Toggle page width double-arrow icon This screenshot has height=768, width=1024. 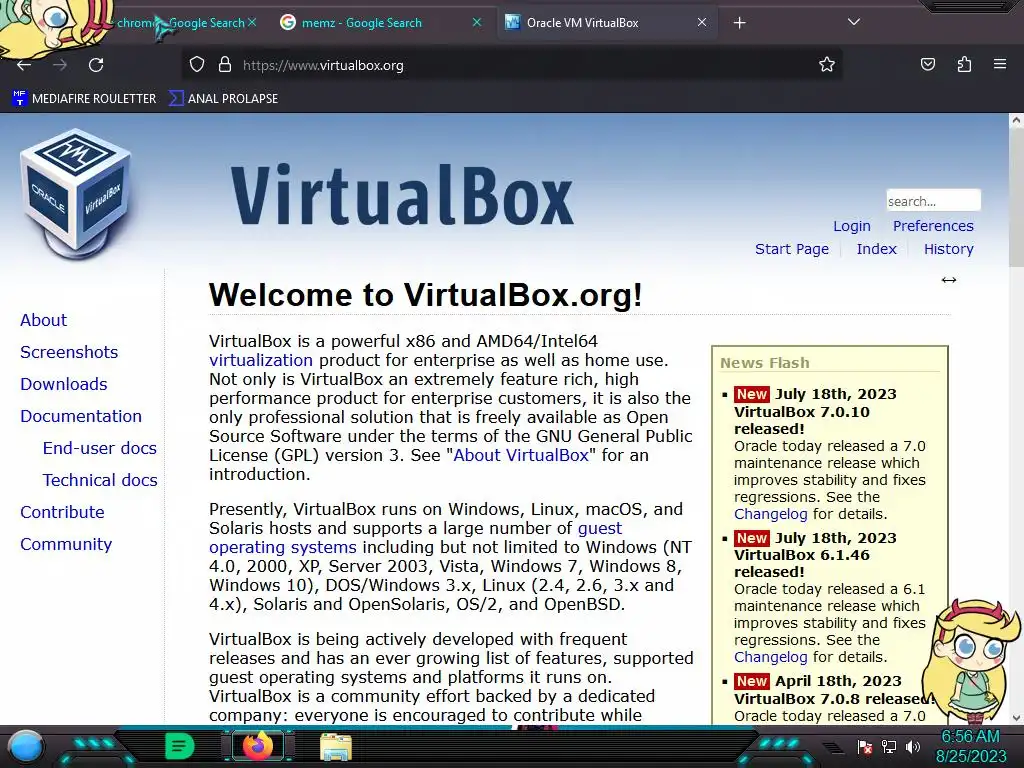point(949,280)
